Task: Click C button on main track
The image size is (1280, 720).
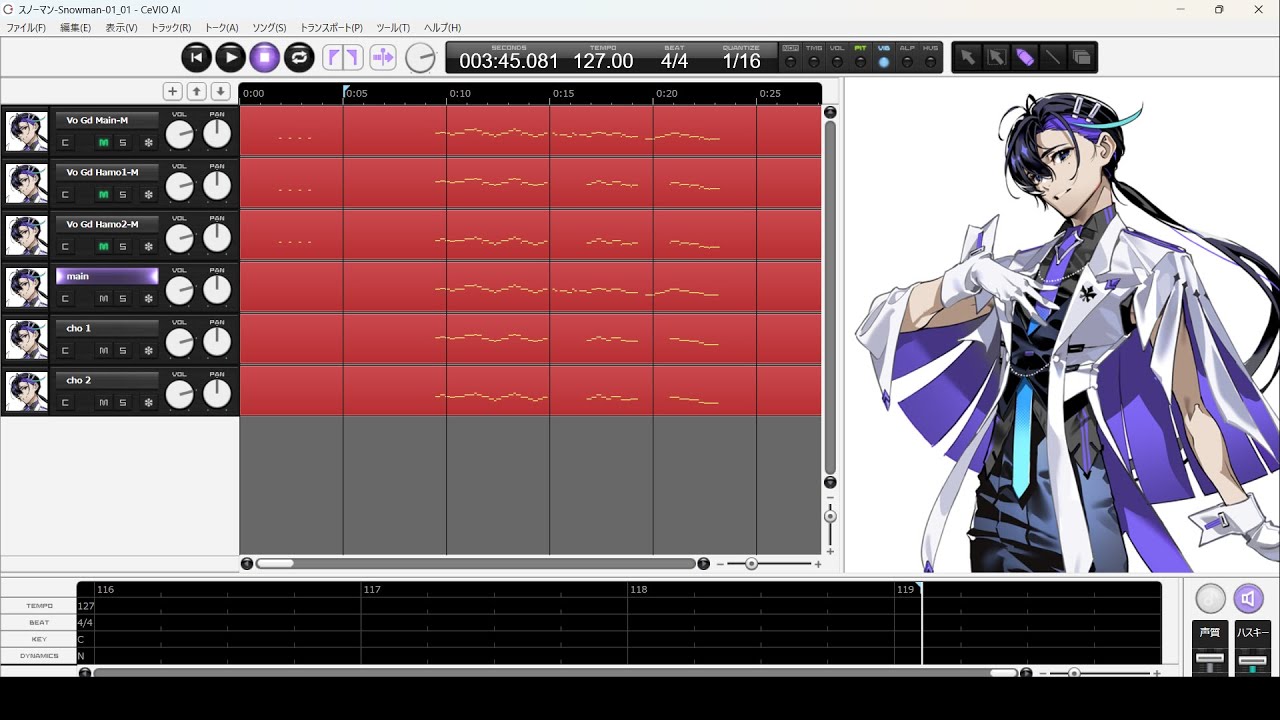Action: point(65,298)
